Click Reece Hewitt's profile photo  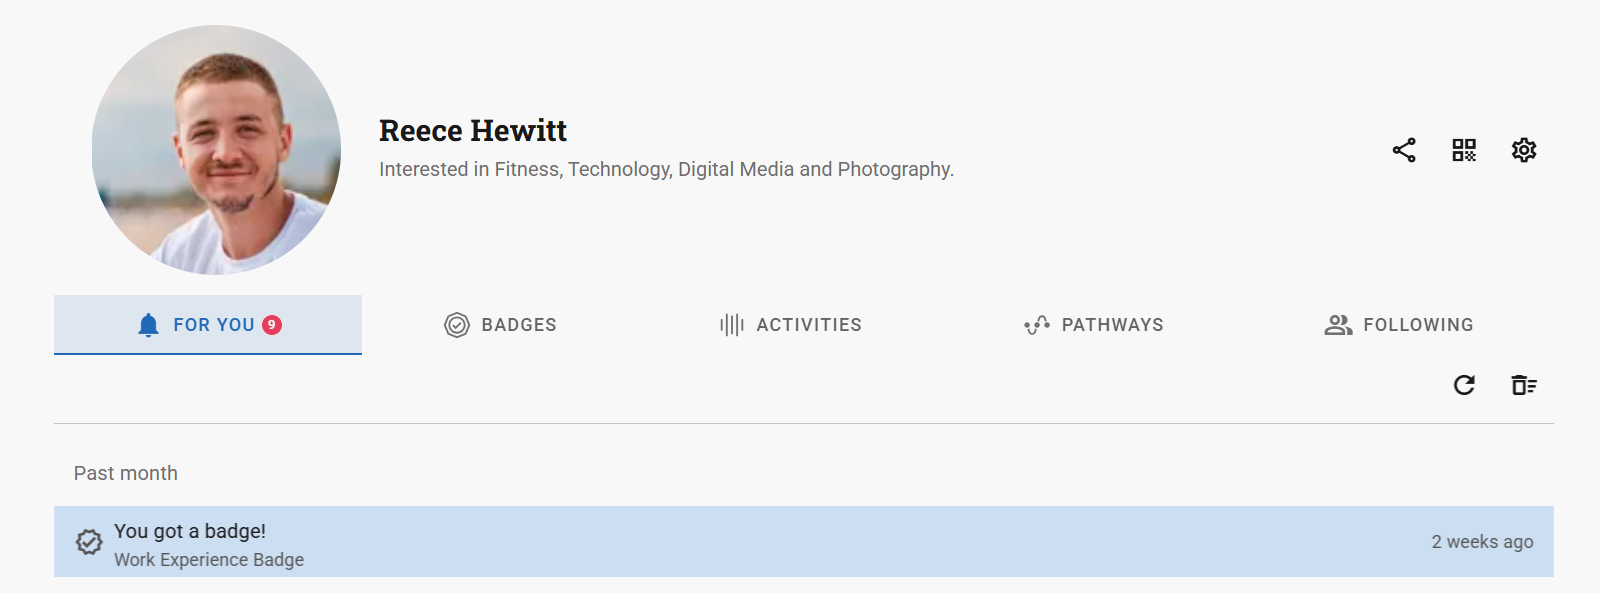pyautogui.click(x=216, y=150)
